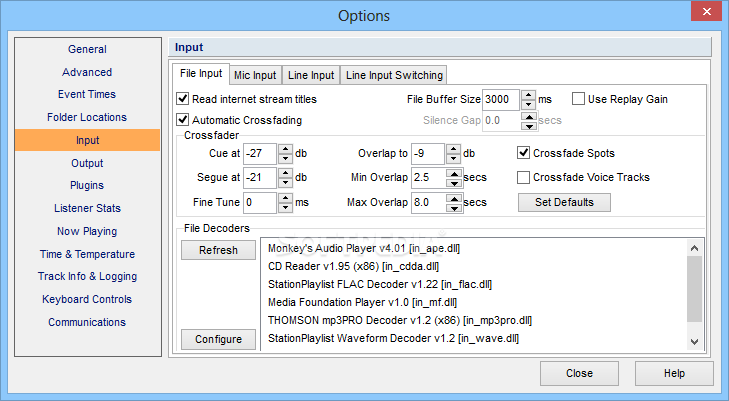The height and width of the screenshot is (401, 729).
Task: Switch to the Line Input tab
Action: [x=311, y=75]
